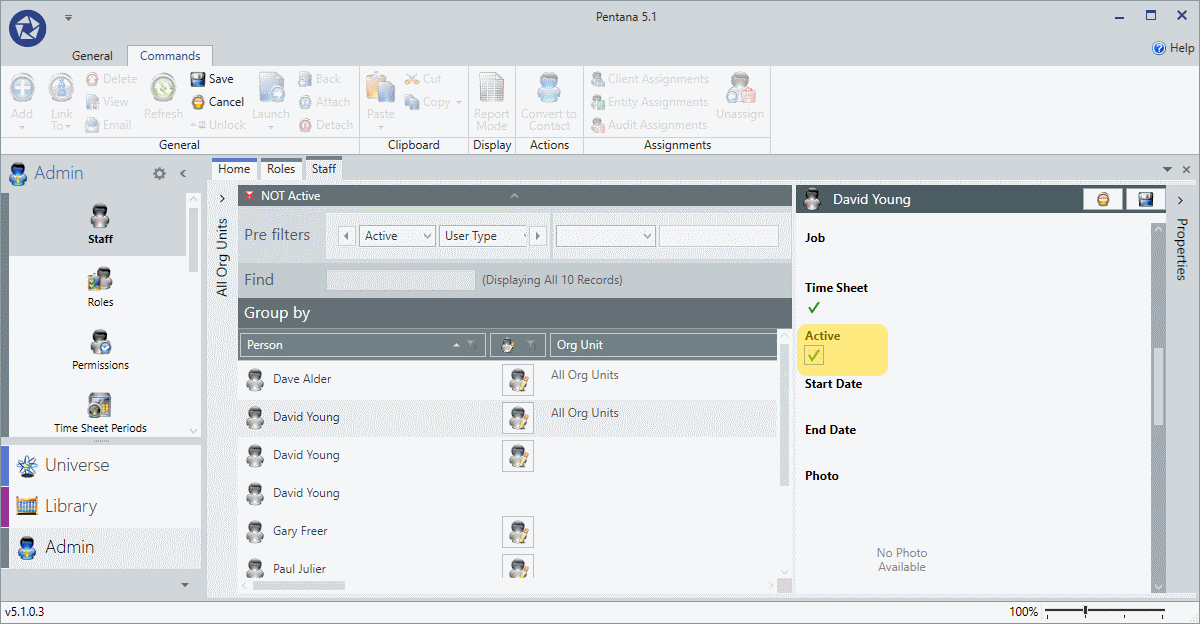Click the Find input field
The image size is (1200, 624).
[401, 280]
